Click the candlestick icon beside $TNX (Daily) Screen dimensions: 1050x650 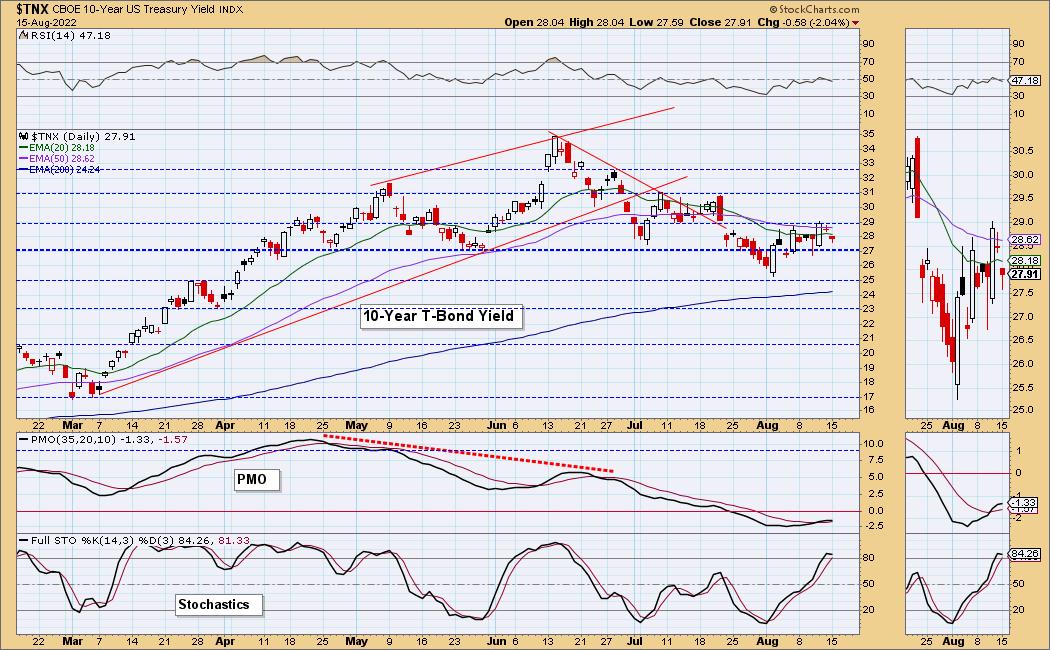25,137
